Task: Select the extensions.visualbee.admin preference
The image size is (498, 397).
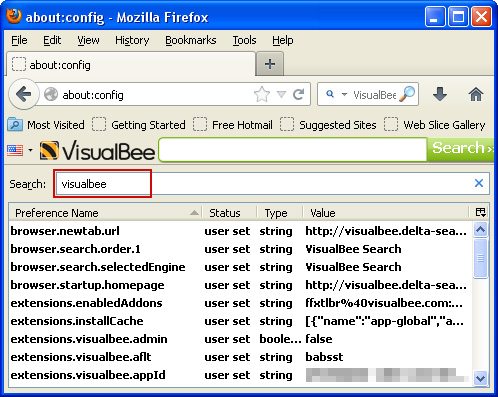Action: click(240, 339)
